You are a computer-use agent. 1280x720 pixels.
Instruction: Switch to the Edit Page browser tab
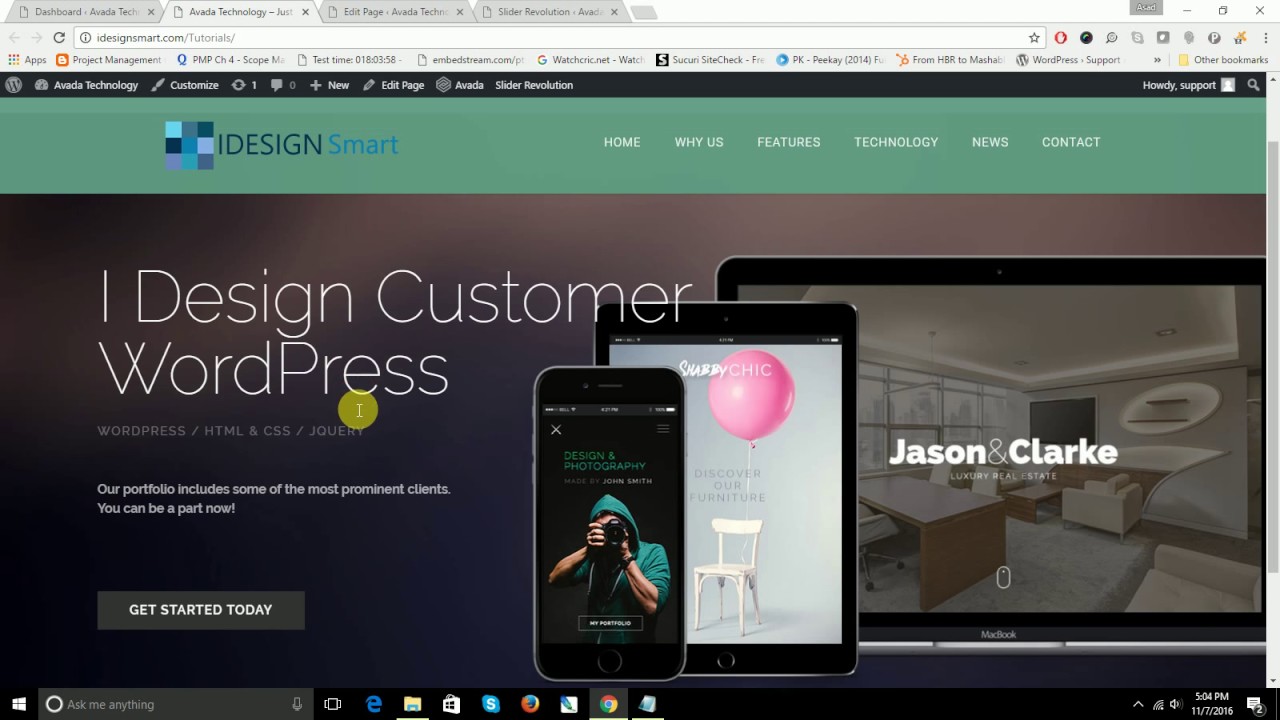click(x=395, y=12)
